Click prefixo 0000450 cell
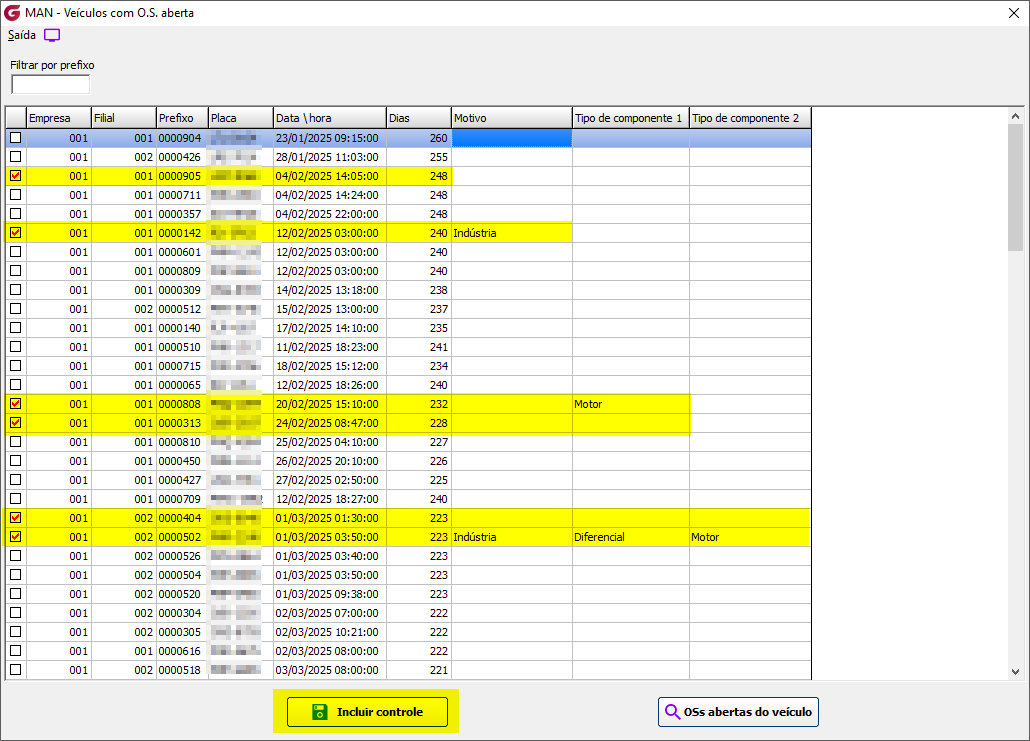 click(x=182, y=461)
